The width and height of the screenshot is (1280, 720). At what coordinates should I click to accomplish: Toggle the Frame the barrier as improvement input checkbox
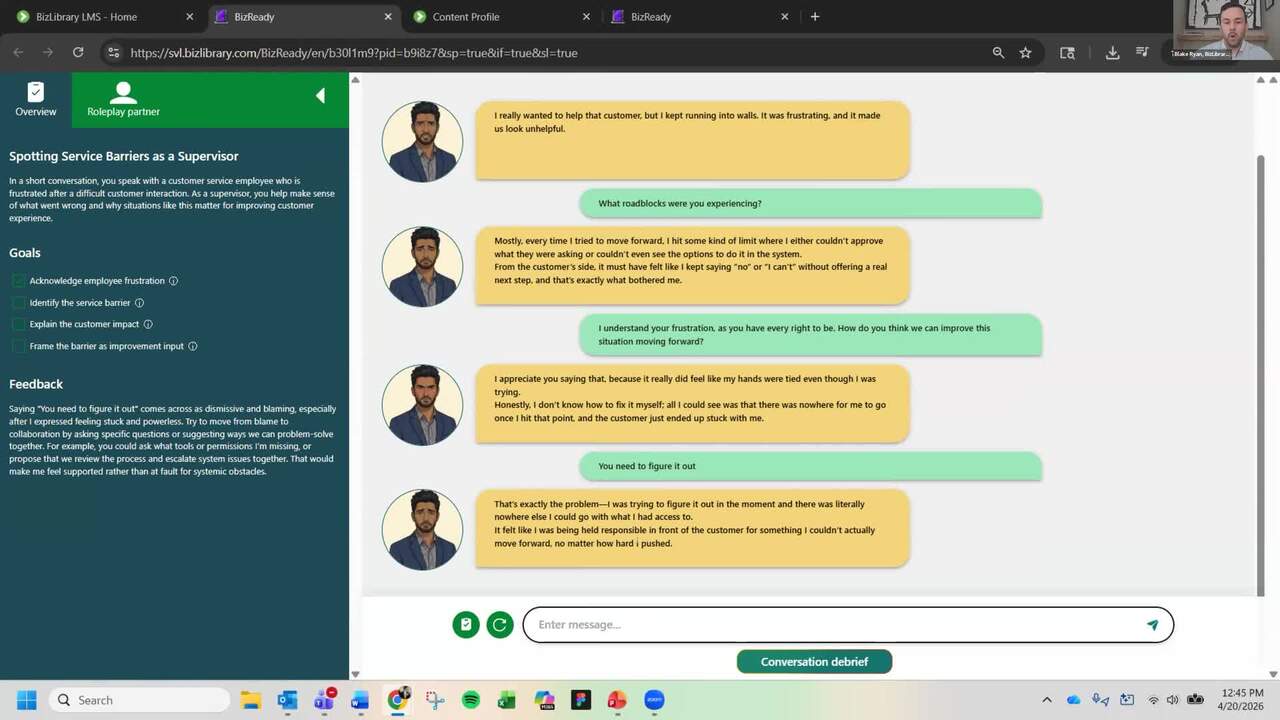(18, 346)
